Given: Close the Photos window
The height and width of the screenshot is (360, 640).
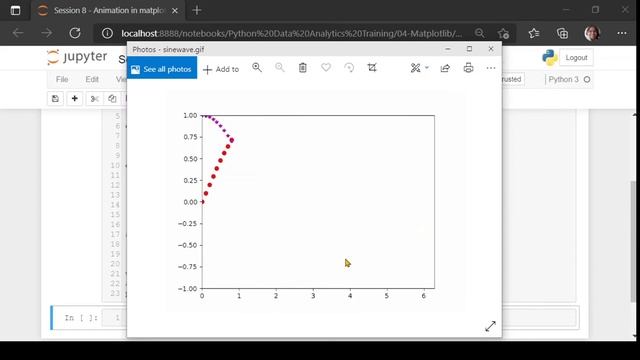Looking at the screenshot, I should tap(491, 49).
